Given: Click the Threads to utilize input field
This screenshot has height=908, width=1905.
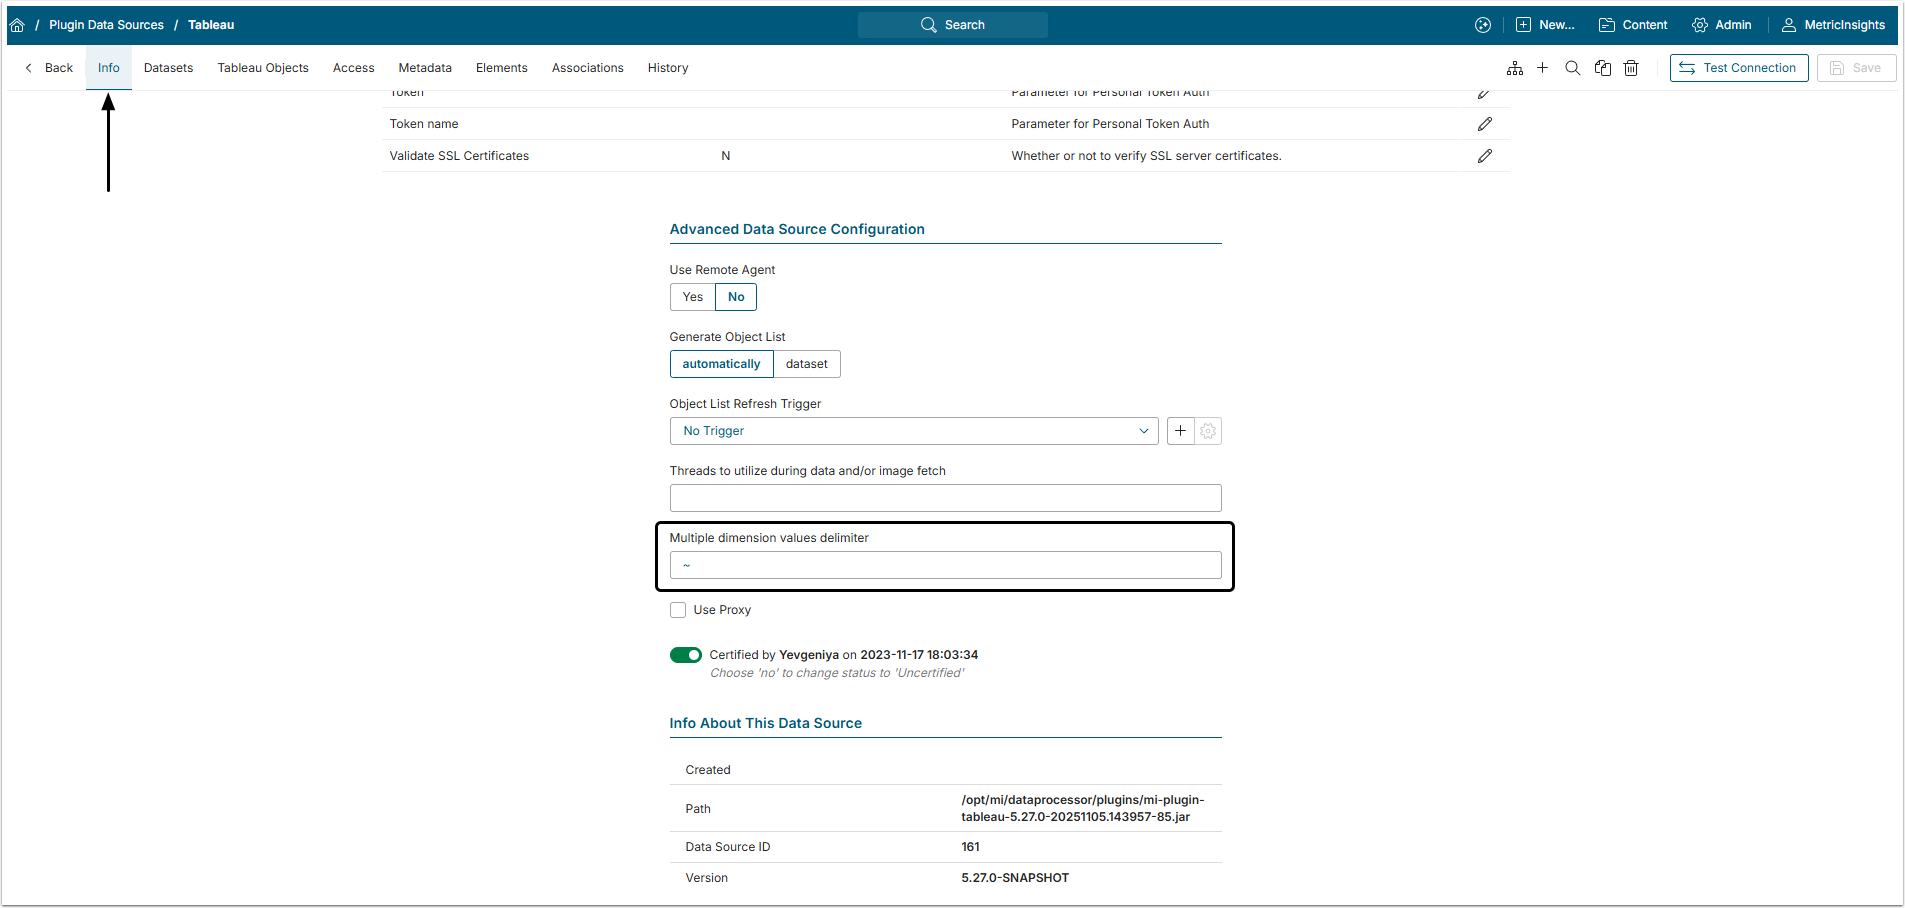Looking at the screenshot, I should pyautogui.click(x=945, y=498).
